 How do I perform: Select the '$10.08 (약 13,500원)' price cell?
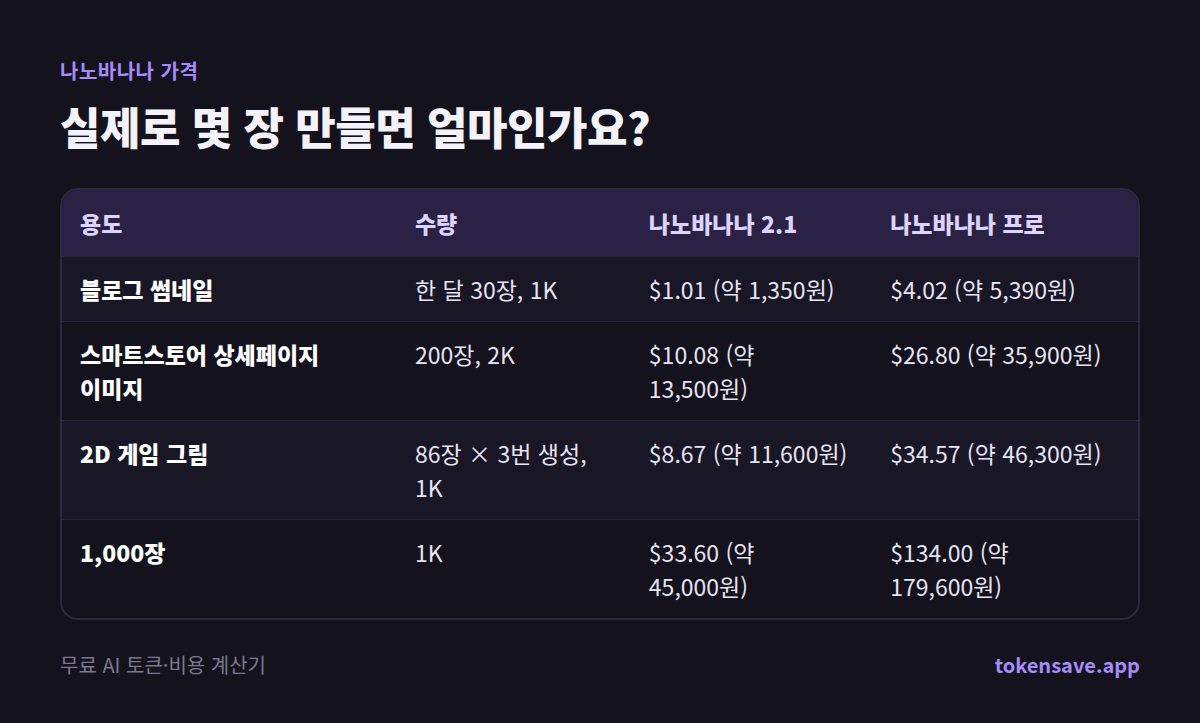702,372
